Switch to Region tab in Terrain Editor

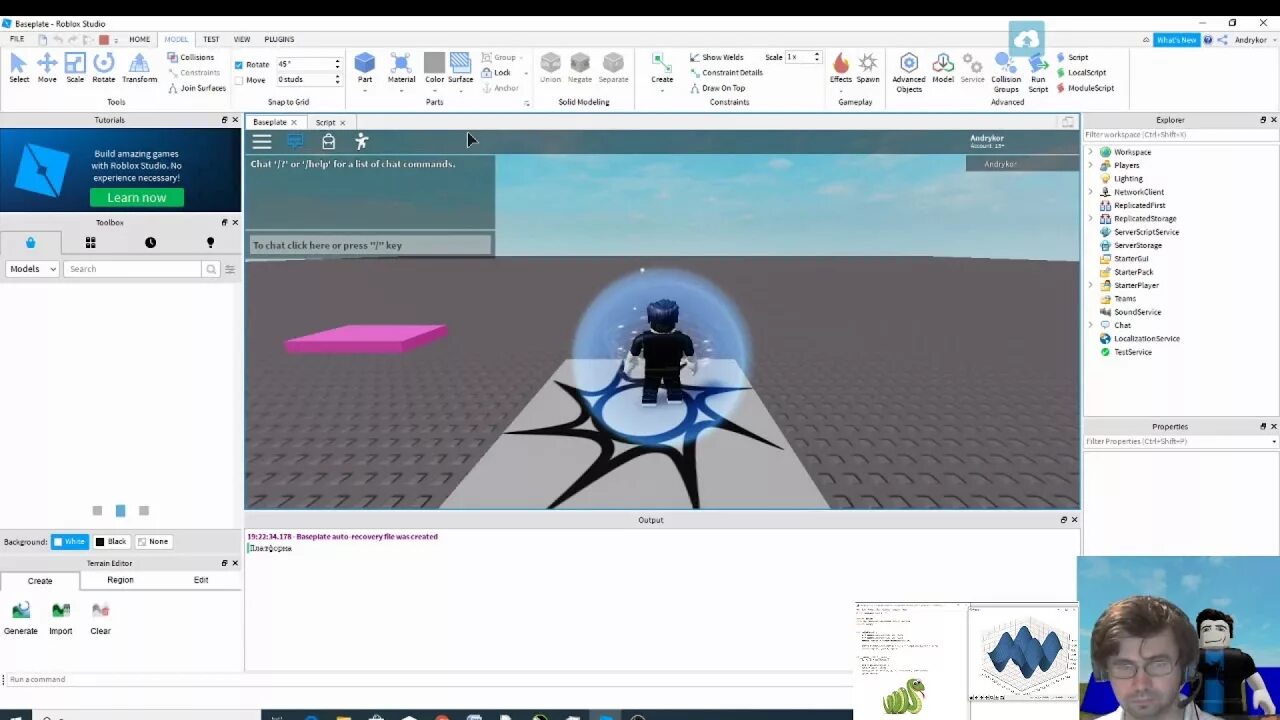(120, 580)
